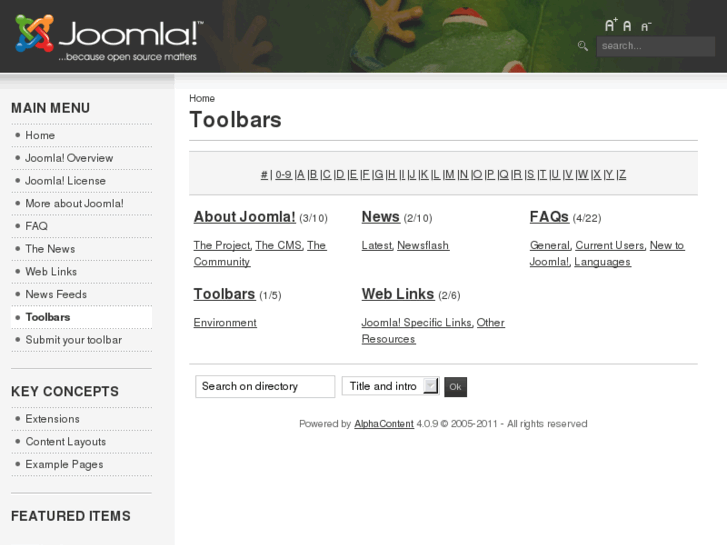Filter directory by letter M
727x545 pixels.
tap(450, 174)
